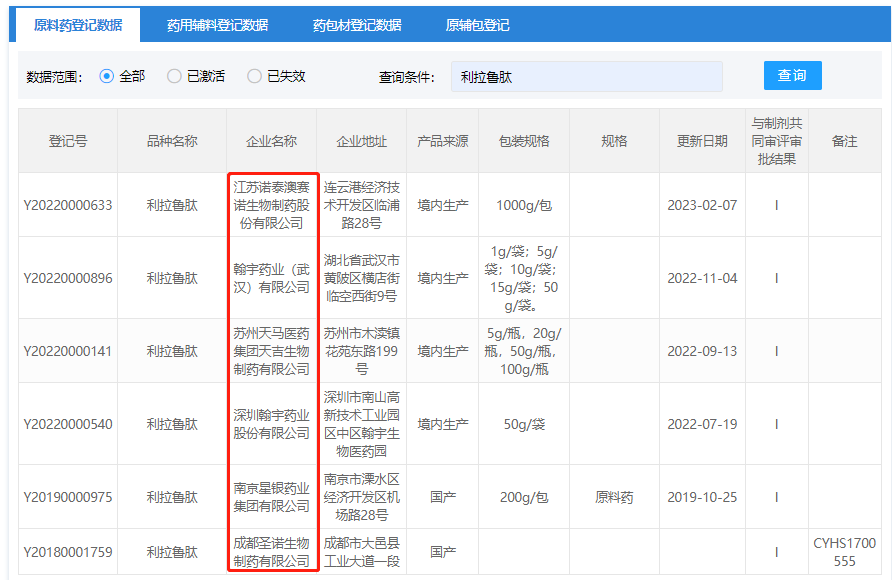This screenshot has height=580, width=892.
Task: Click 国产 source in Y20190000975 row
Action: click(x=443, y=497)
